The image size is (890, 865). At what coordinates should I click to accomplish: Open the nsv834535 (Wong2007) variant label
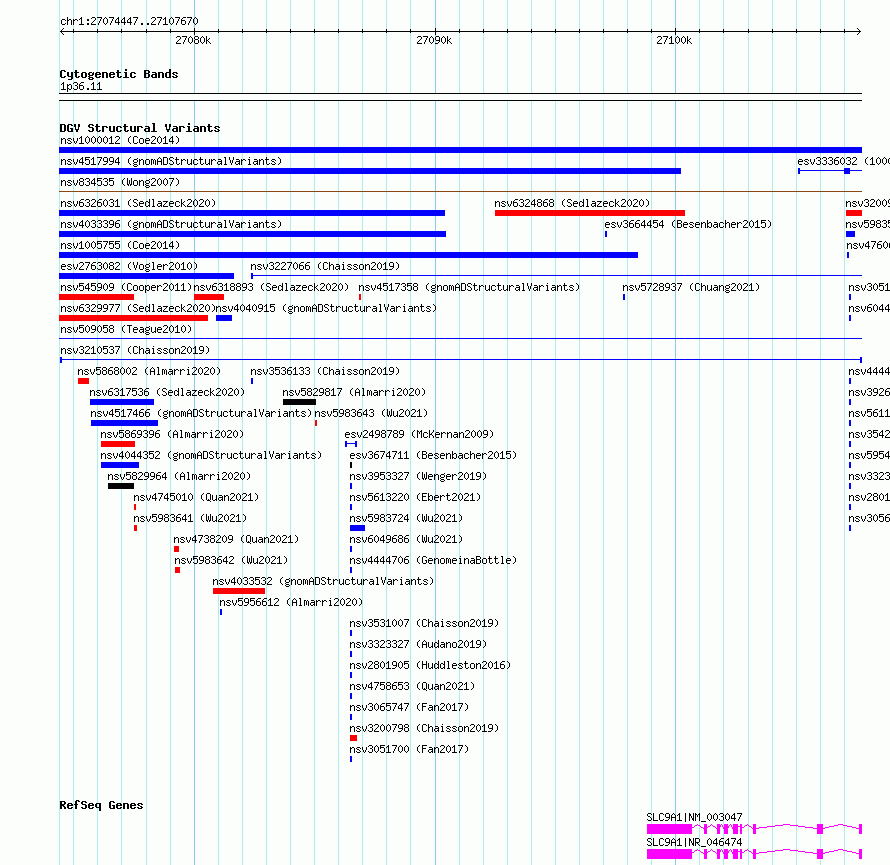click(120, 182)
